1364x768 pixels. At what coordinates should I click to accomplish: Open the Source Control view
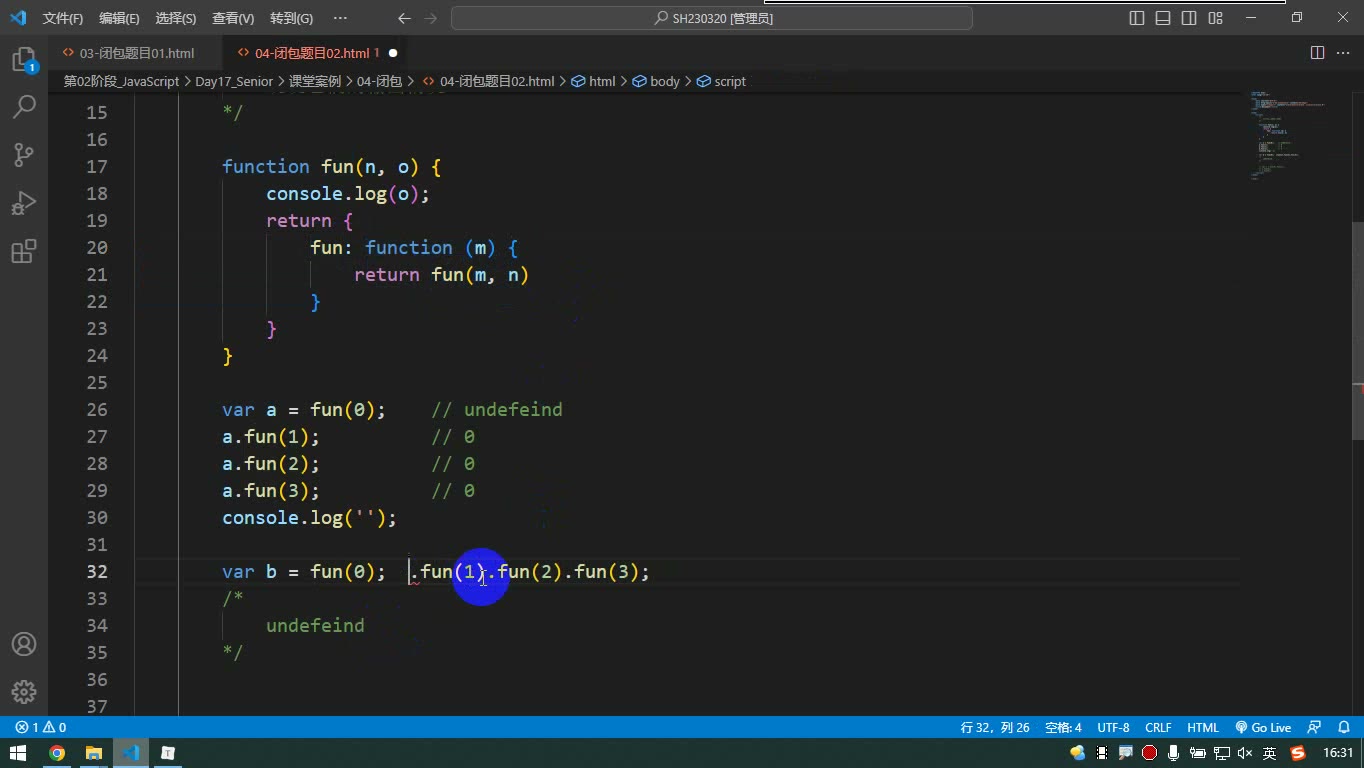point(24,155)
